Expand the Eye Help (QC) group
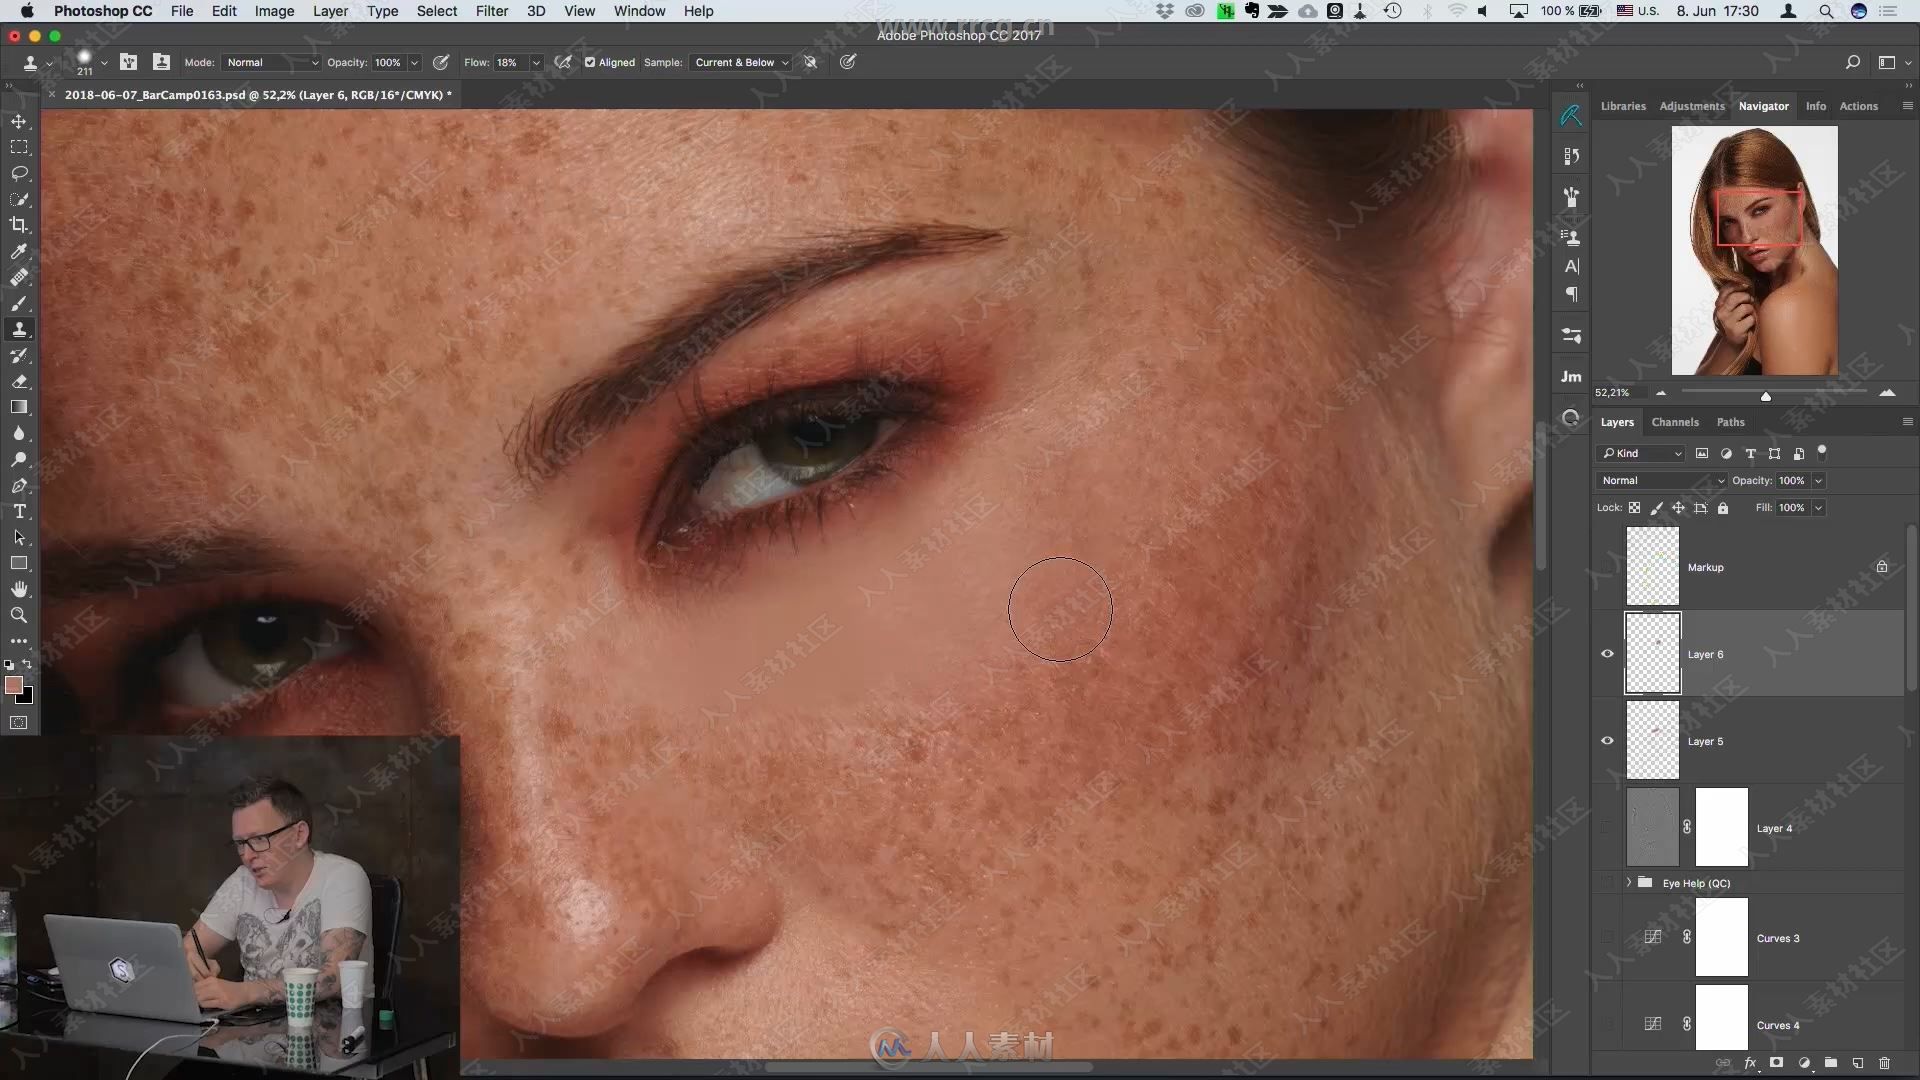This screenshot has width=1920, height=1080. [1629, 882]
